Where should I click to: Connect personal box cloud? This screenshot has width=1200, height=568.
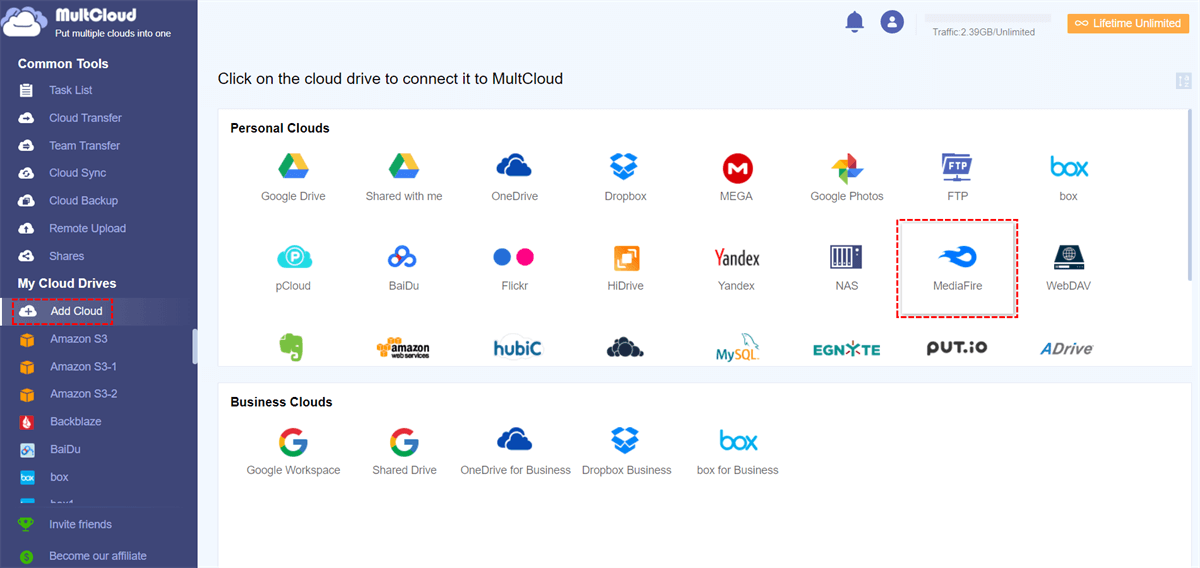point(1069,177)
